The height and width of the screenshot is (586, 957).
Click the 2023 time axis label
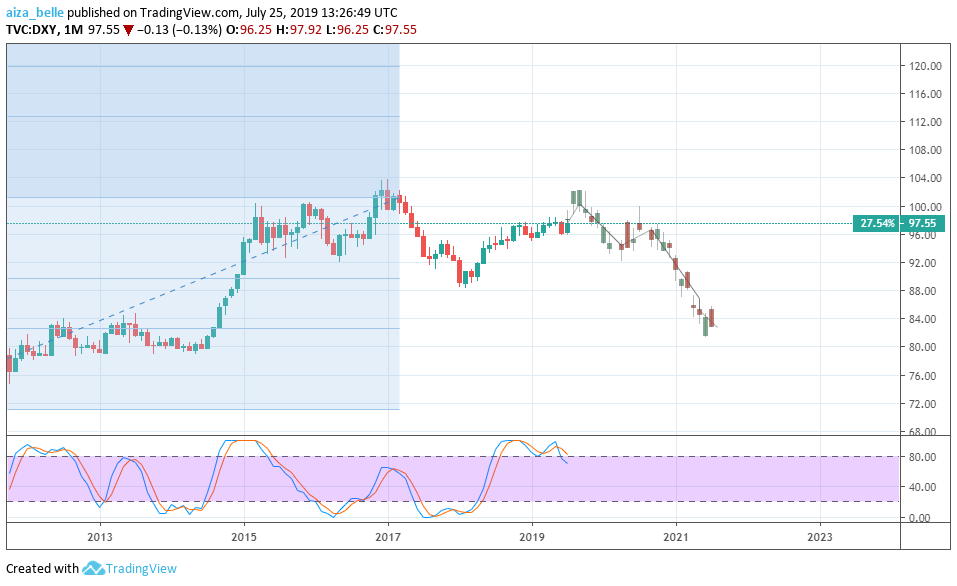pyautogui.click(x=820, y=537)
